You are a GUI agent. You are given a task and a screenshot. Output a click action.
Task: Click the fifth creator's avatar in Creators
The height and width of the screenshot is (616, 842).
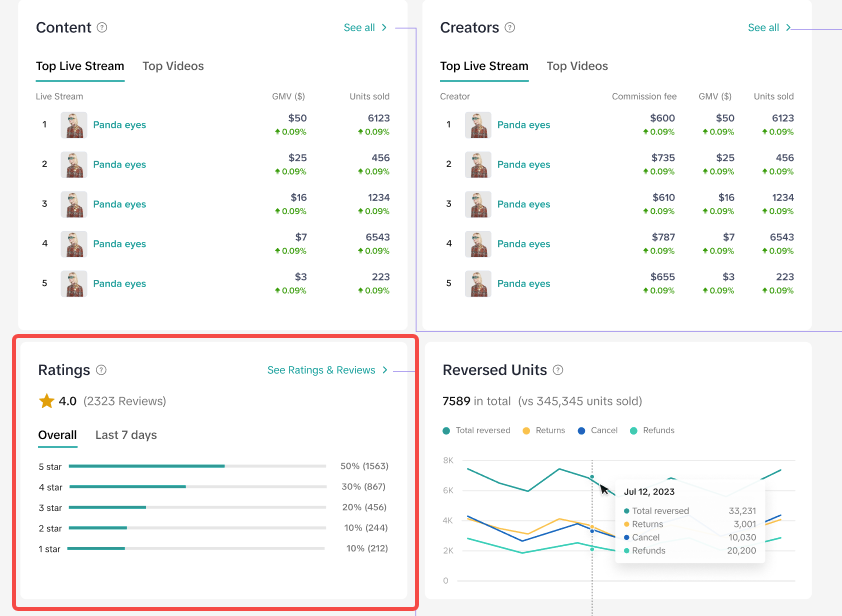(478, 284)
